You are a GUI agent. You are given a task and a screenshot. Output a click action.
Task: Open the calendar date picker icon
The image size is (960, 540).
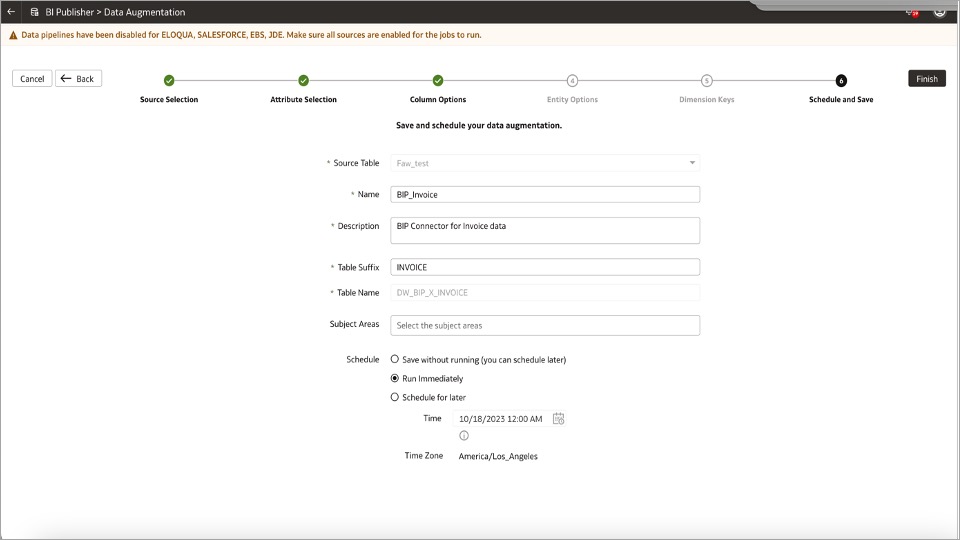click(558, 419)
